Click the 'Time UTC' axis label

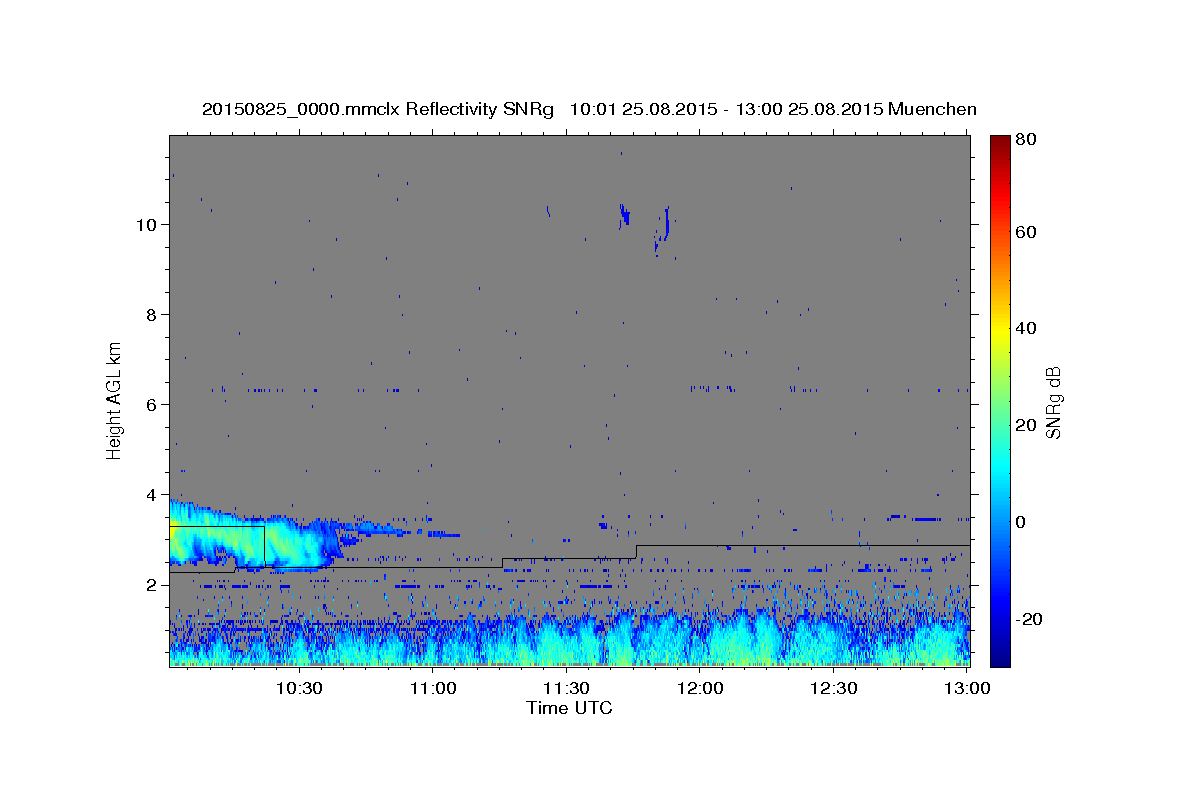tap(569, 708)
